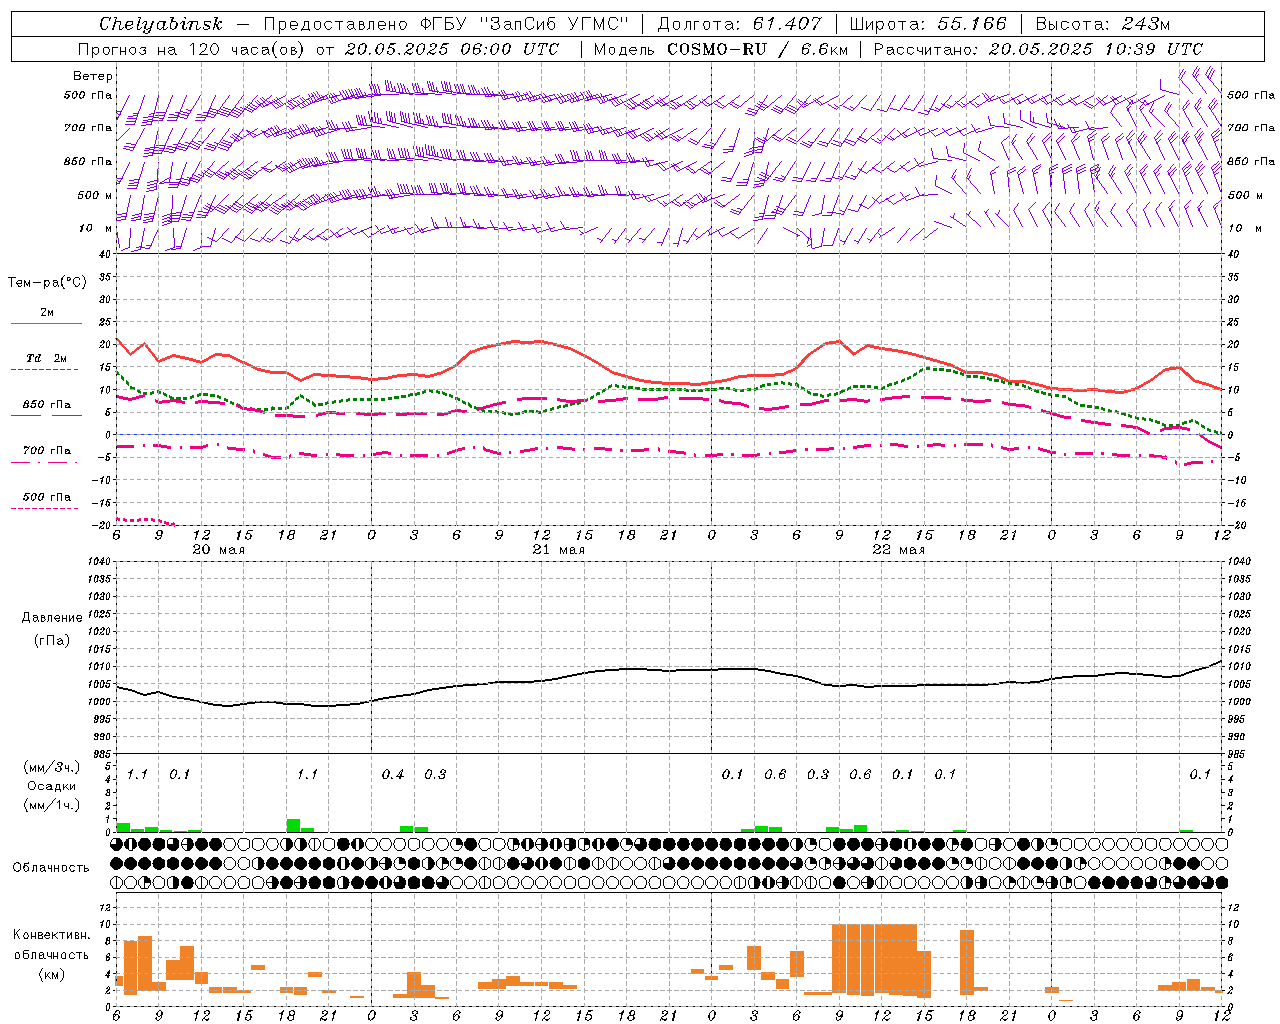Select the latitude value 'Широта: 55.166'
Viewport: 1280px width, 1024px height.
pos(927,24)
